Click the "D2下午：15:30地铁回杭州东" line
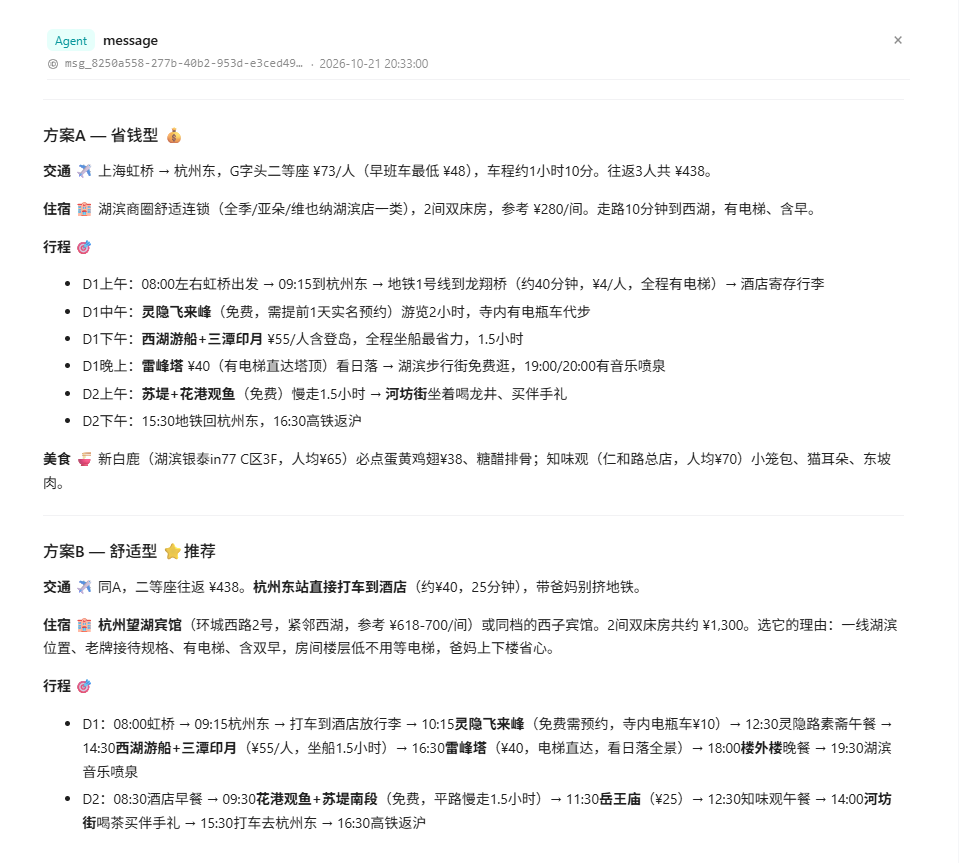 coord(222,421)
